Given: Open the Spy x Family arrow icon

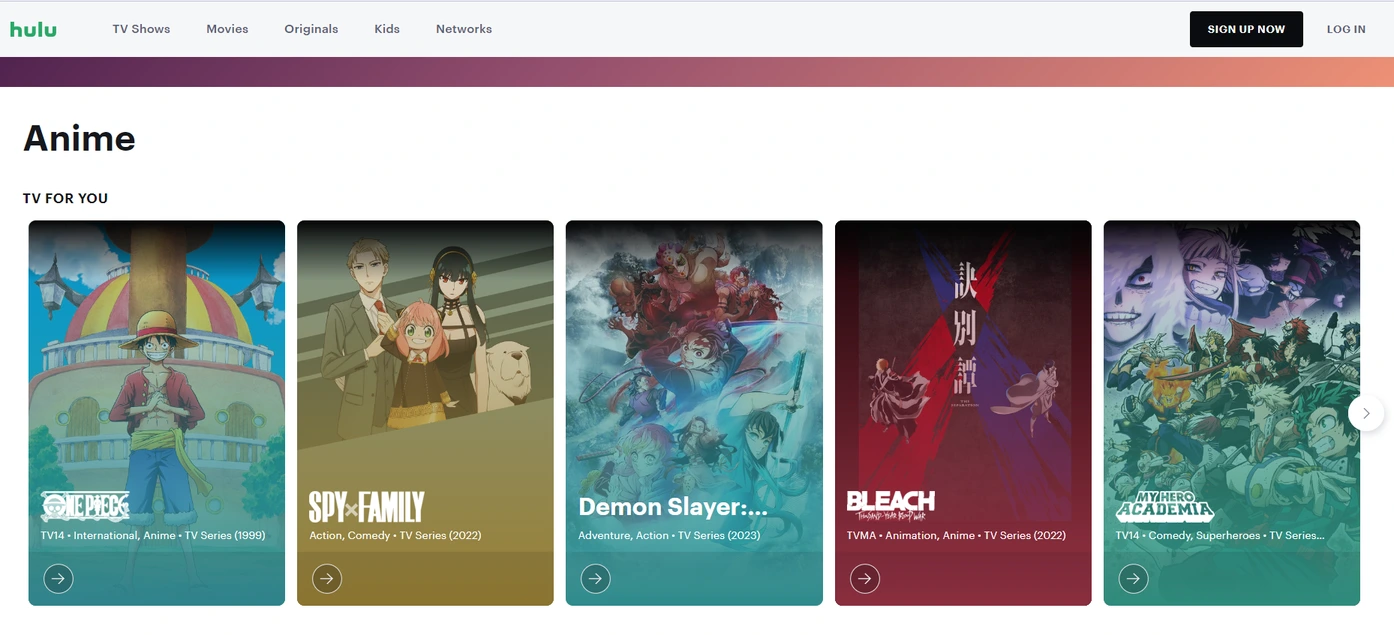Looking at the screenshot, I should click(327, 578).
